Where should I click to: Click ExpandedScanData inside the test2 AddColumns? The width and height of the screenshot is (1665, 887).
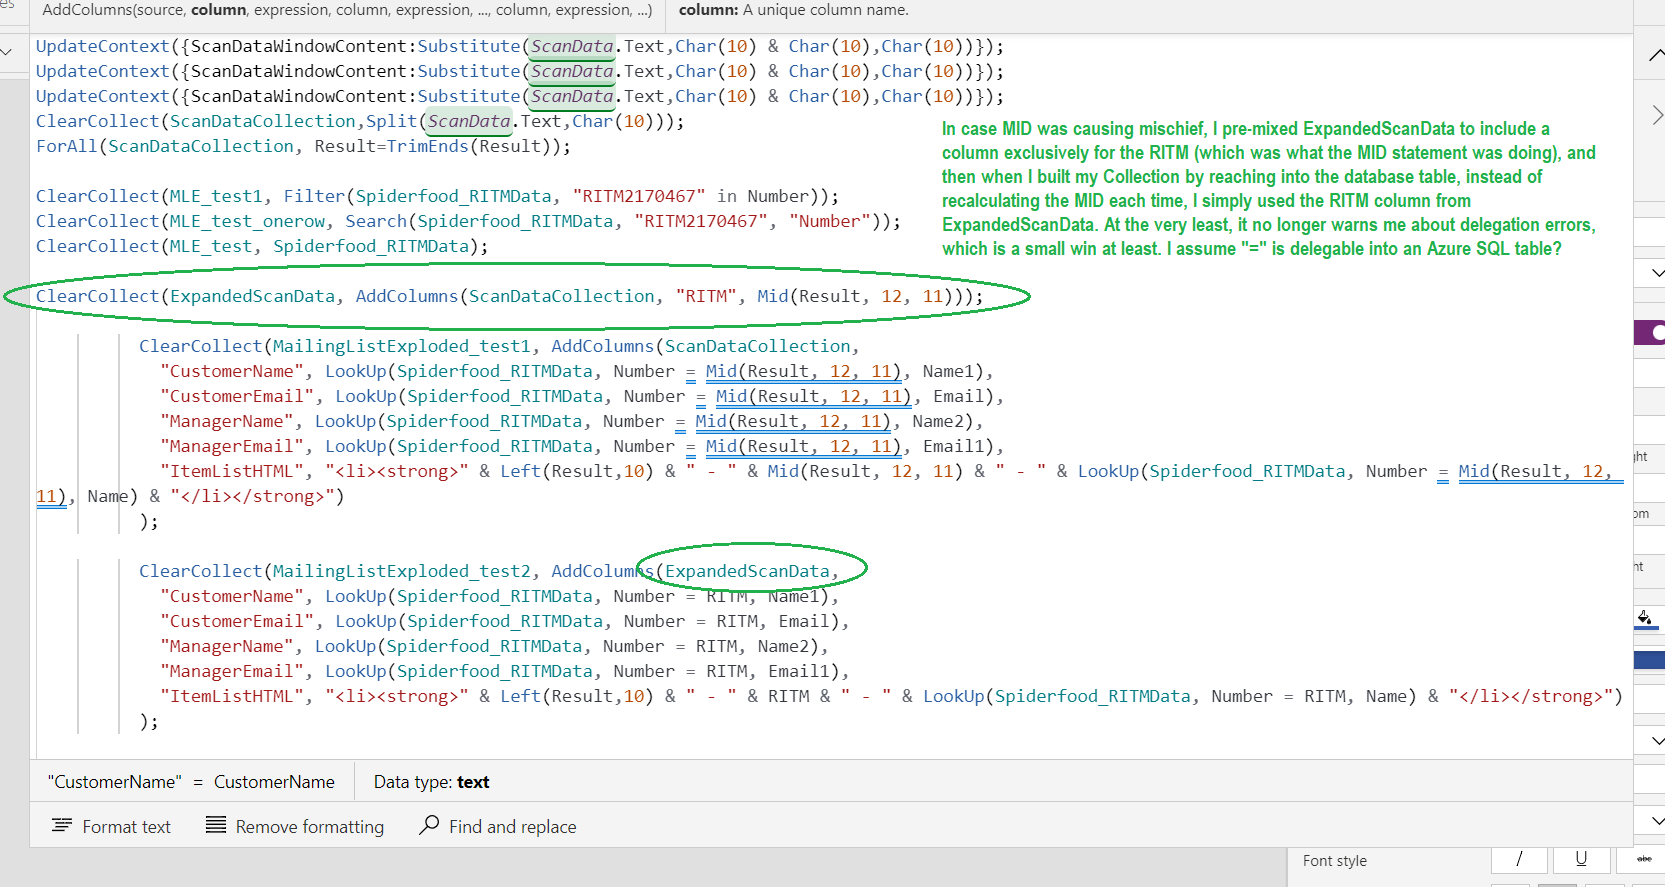click(747, 571)
